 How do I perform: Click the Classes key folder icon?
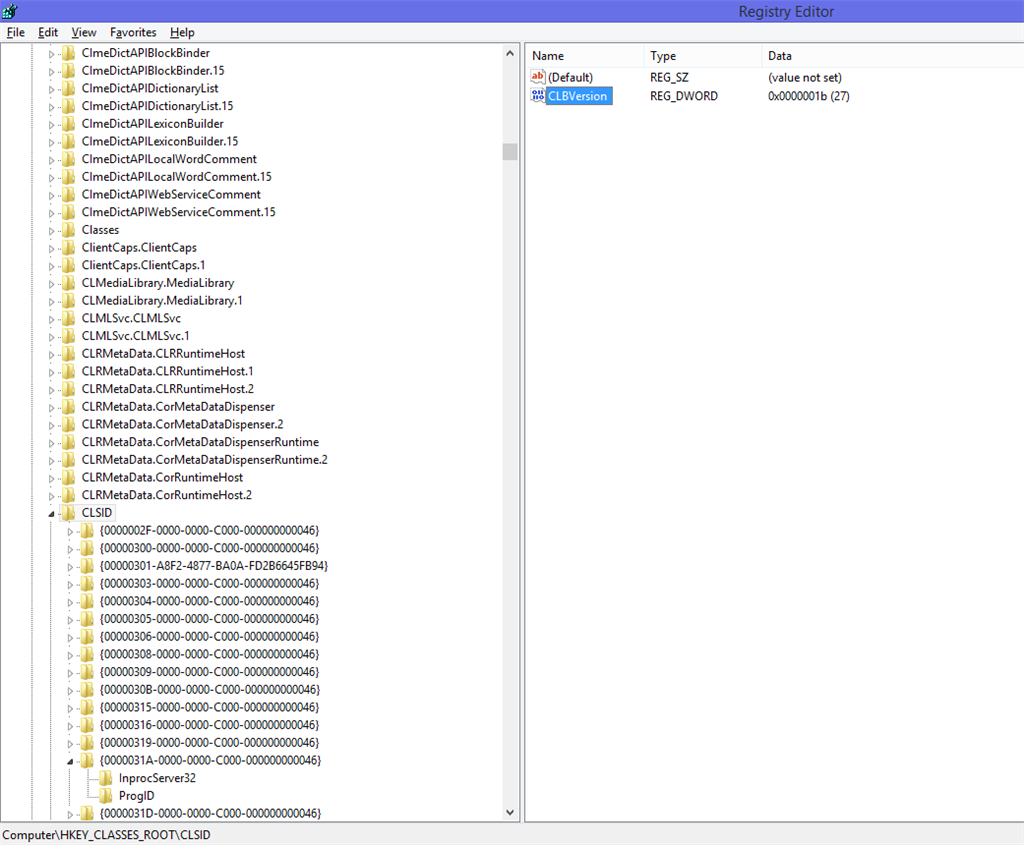69,230
